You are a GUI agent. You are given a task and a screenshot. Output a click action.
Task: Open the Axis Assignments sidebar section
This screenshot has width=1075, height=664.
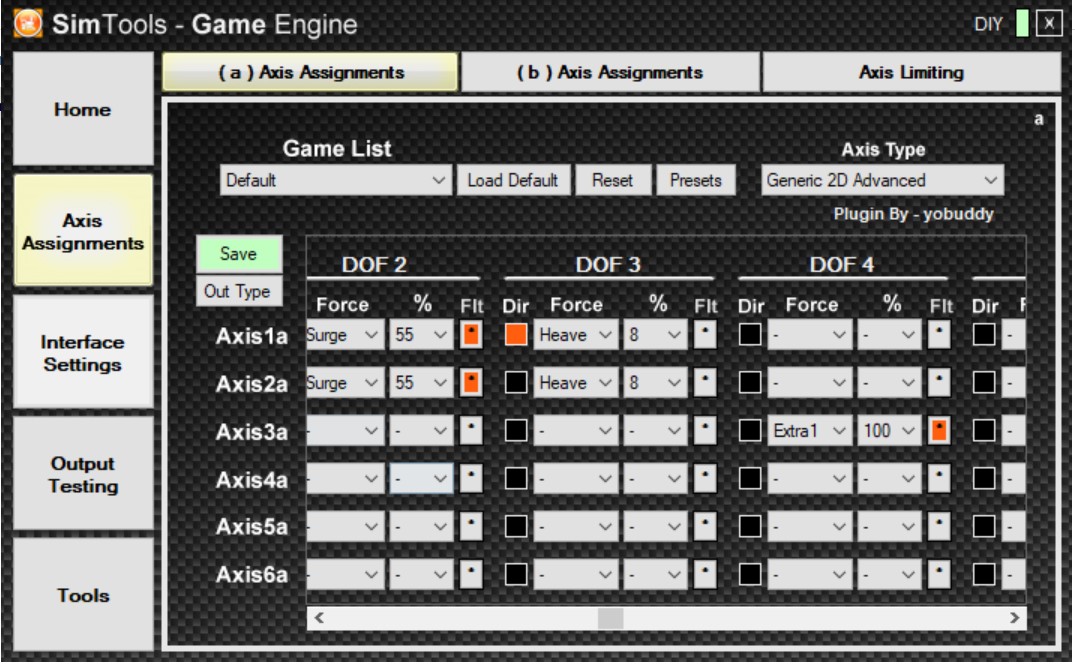(83, 231)
